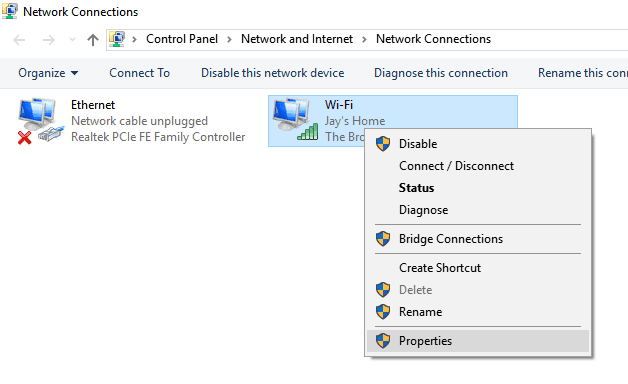Go up one folder level
628x384 pixels.
(x=93, y=40)
